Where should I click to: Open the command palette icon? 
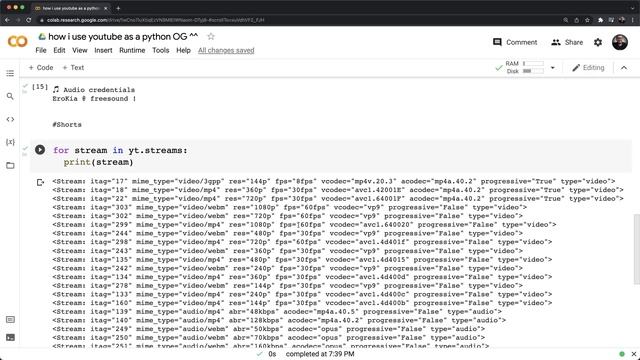(x=10, y=320)
